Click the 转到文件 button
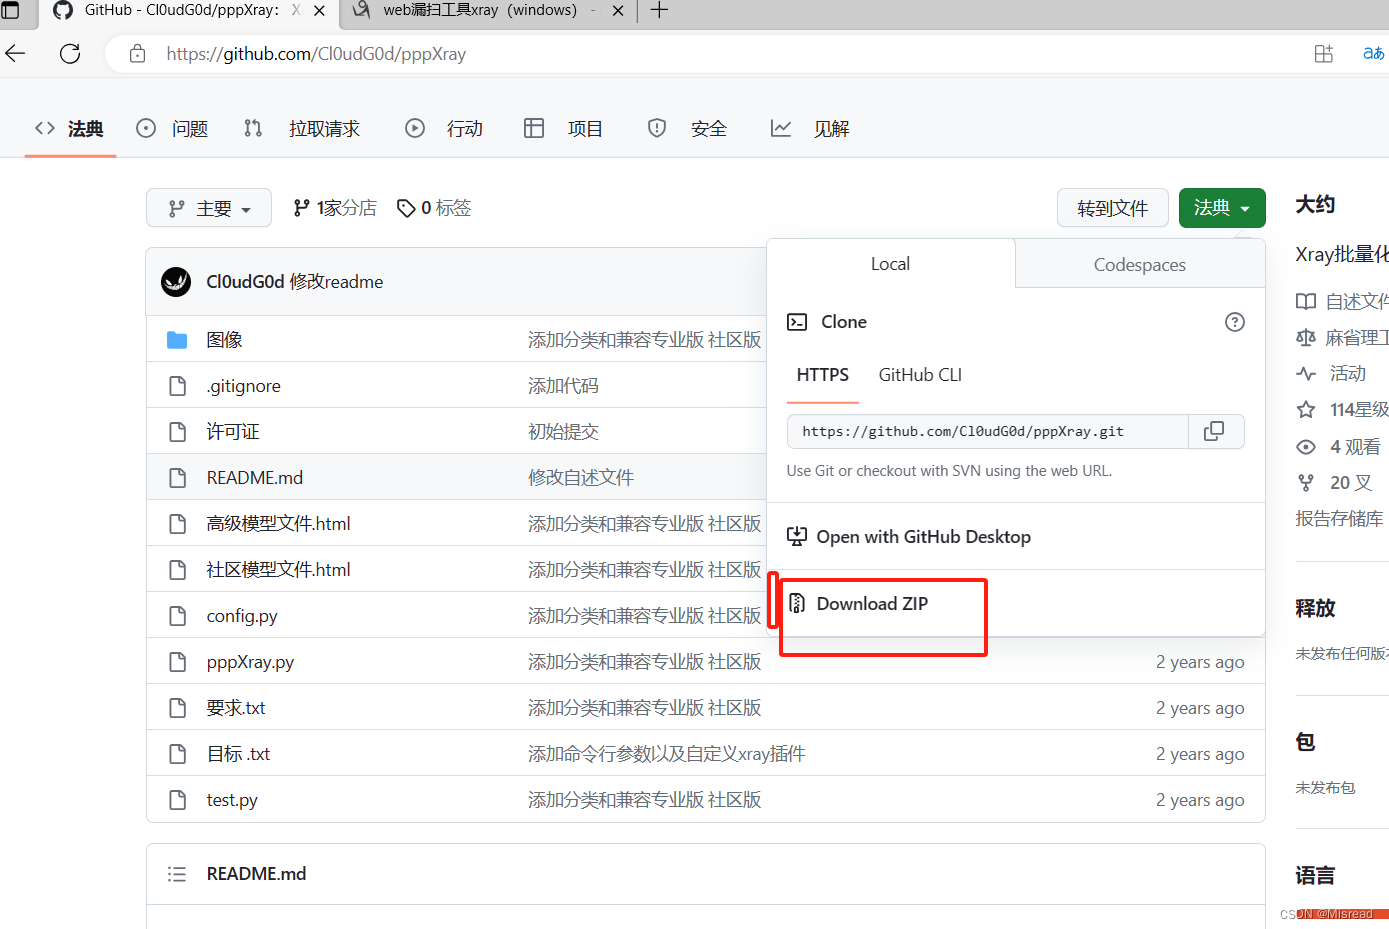This screenshot has width=1389, height=929. tap(1113, 208)
